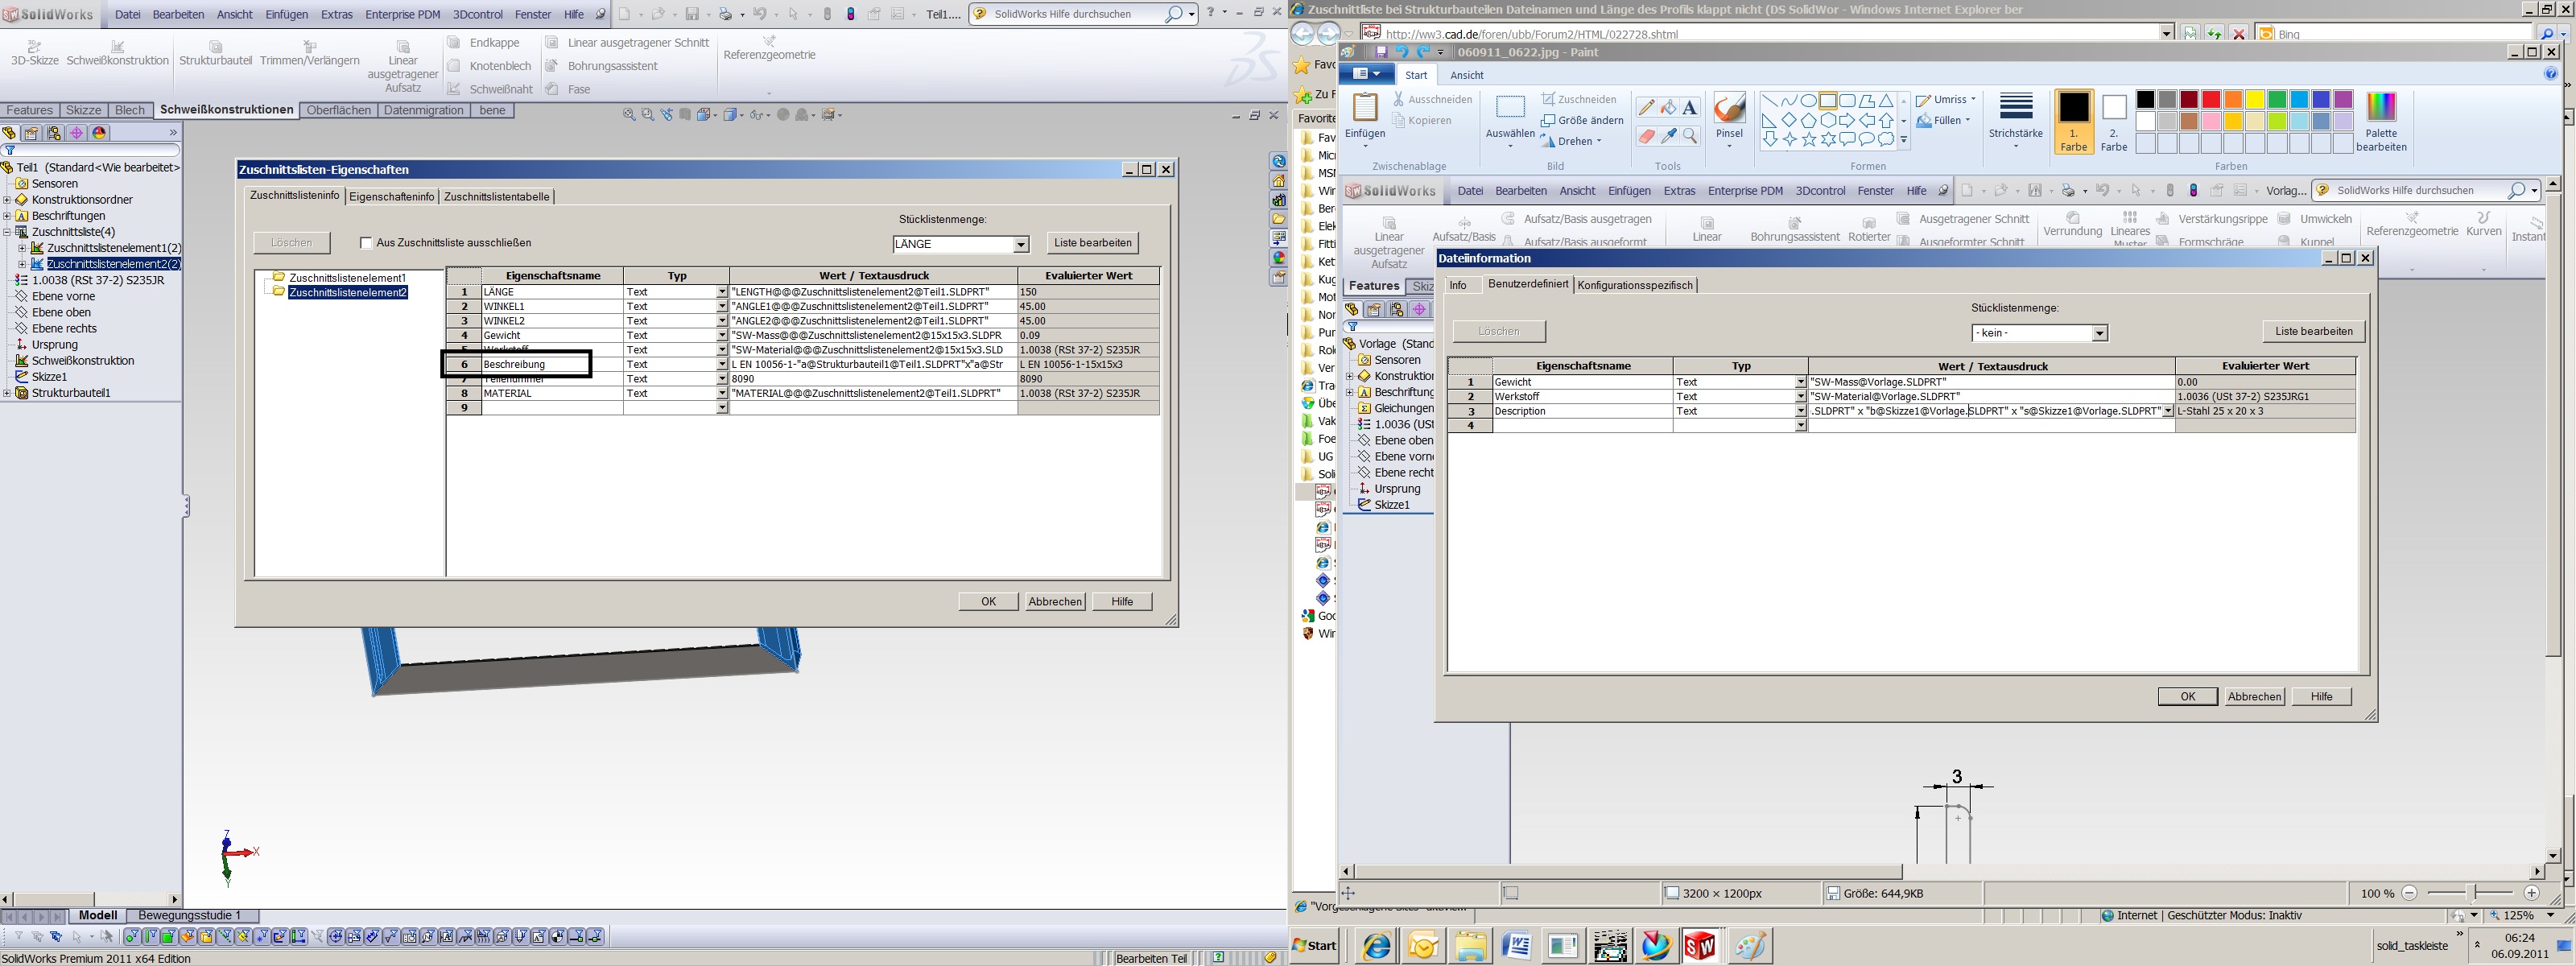Click the Strukturbauteil command icon
Viewport: 2576px width, 966px height.
215,47
